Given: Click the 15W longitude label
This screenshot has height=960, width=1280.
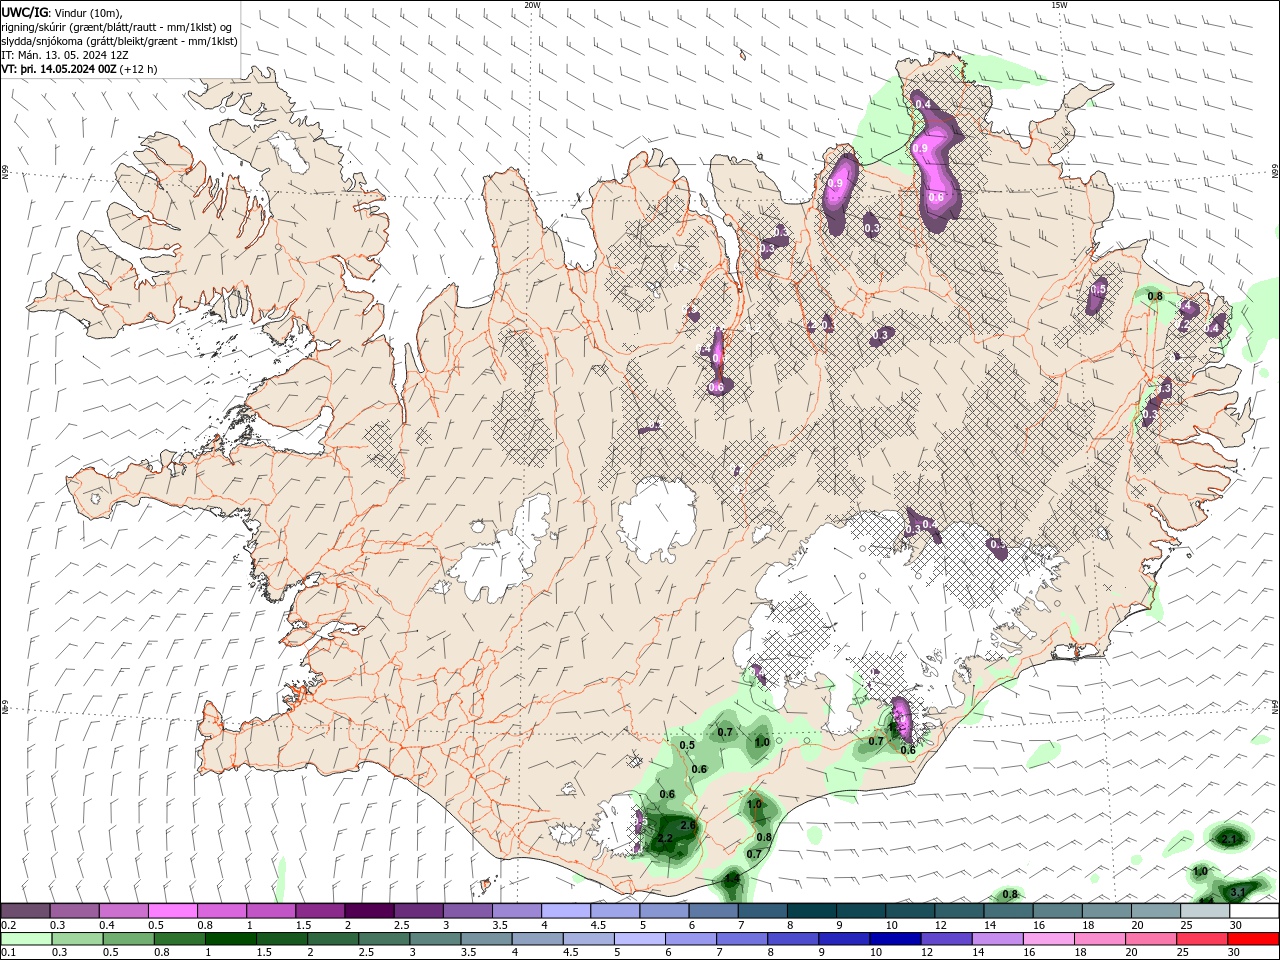Looking at the screenshot, I should [x=1059, y=5].
